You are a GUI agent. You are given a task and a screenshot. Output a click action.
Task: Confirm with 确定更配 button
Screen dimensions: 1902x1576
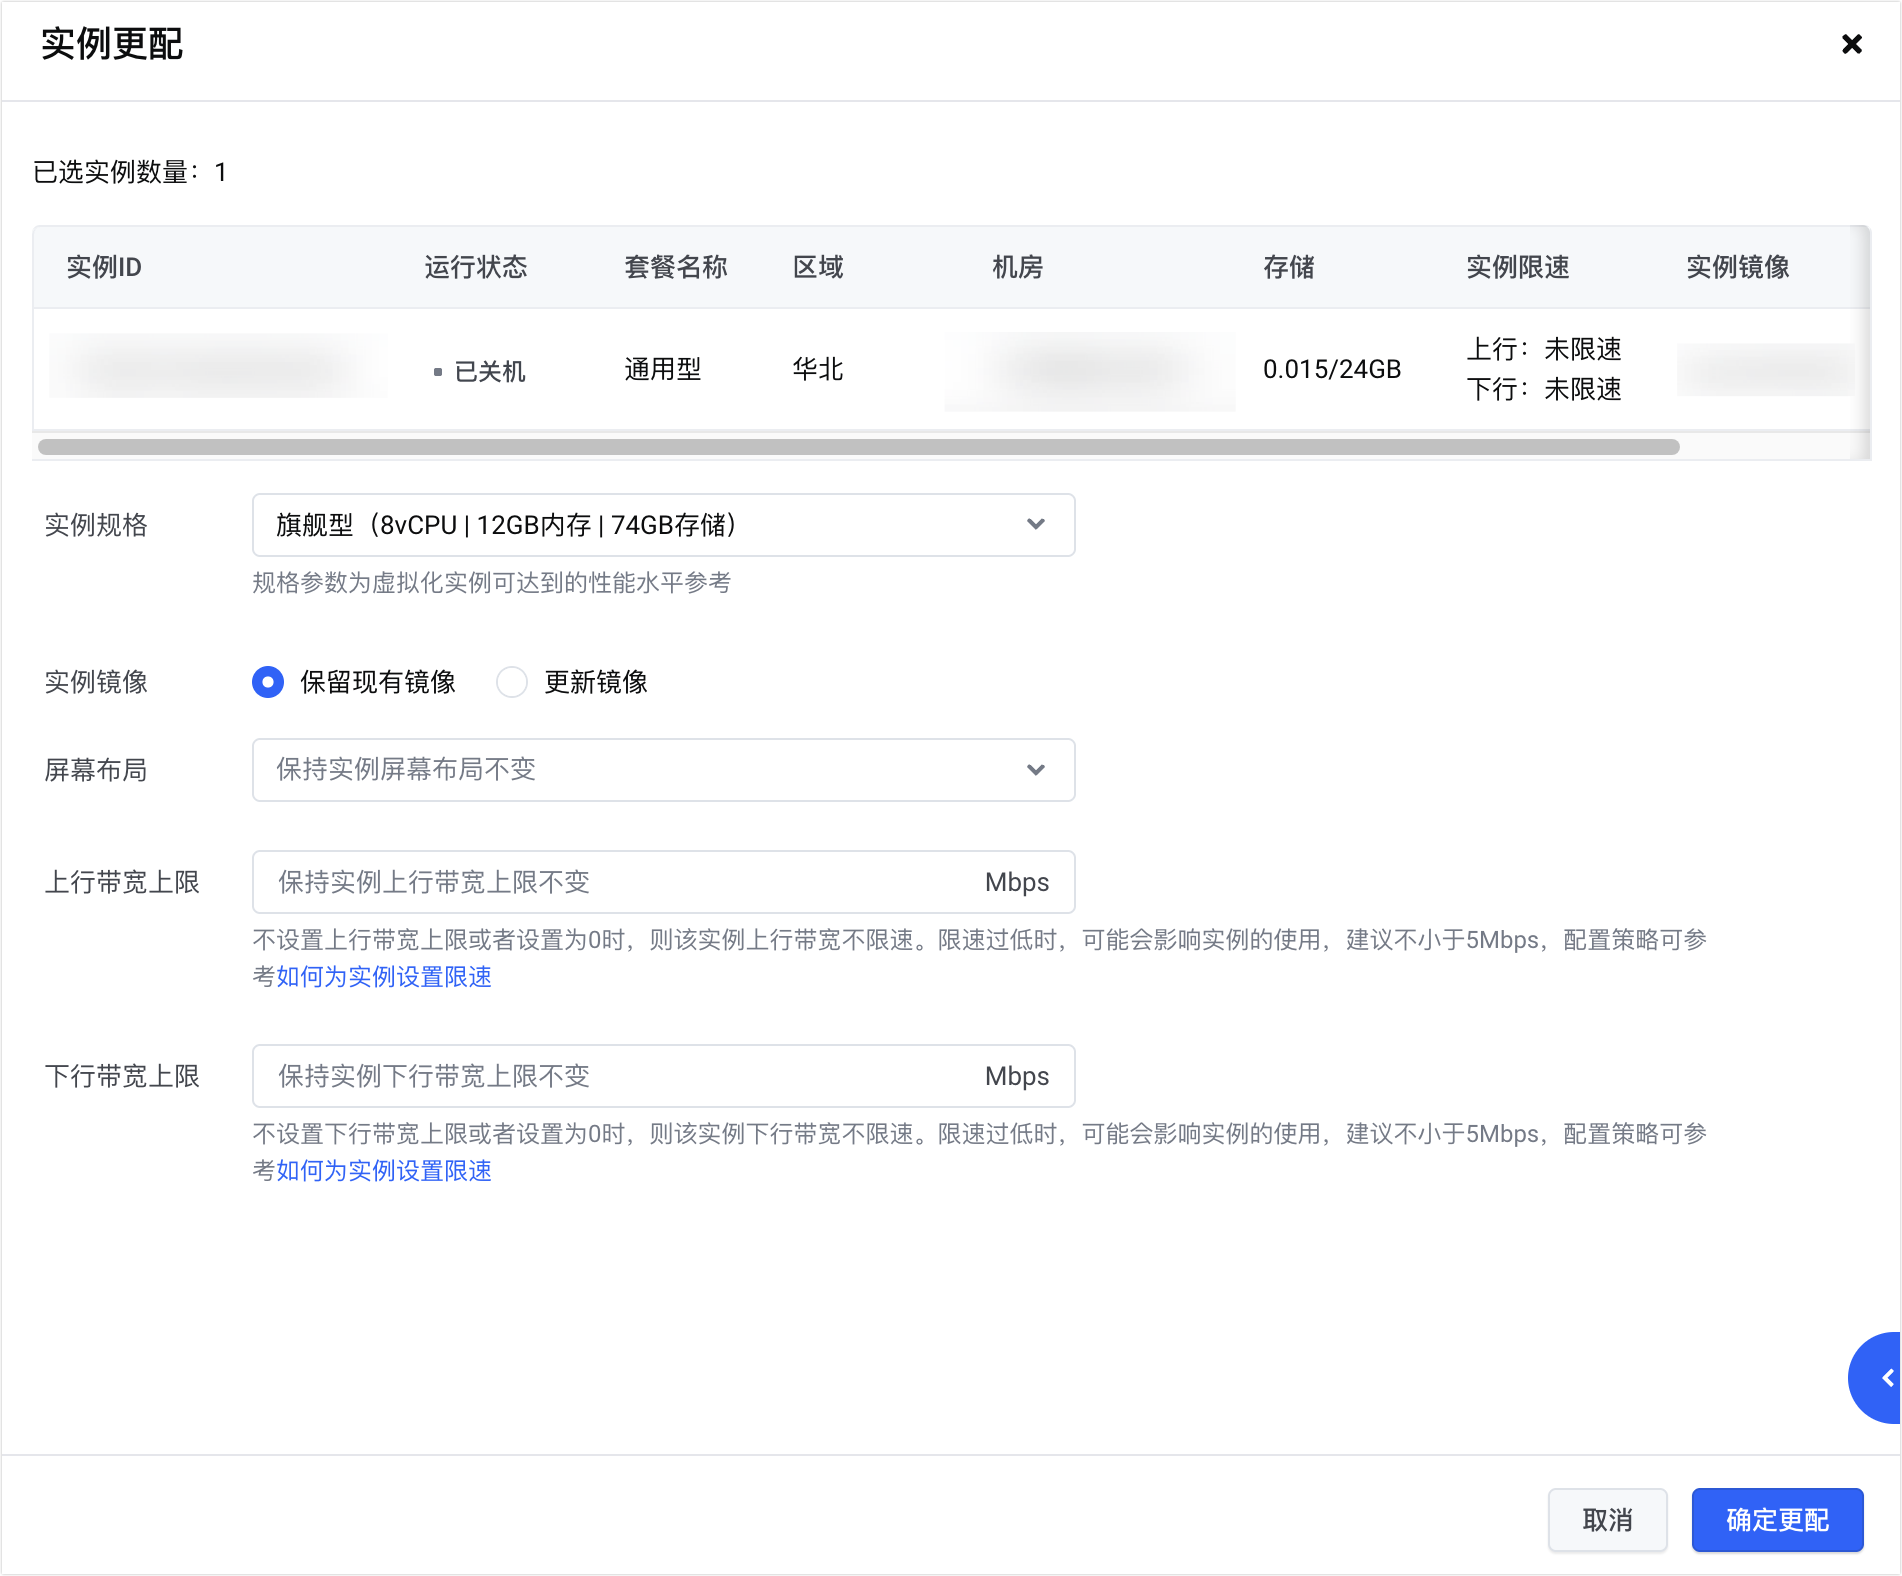(1777, 1520)
